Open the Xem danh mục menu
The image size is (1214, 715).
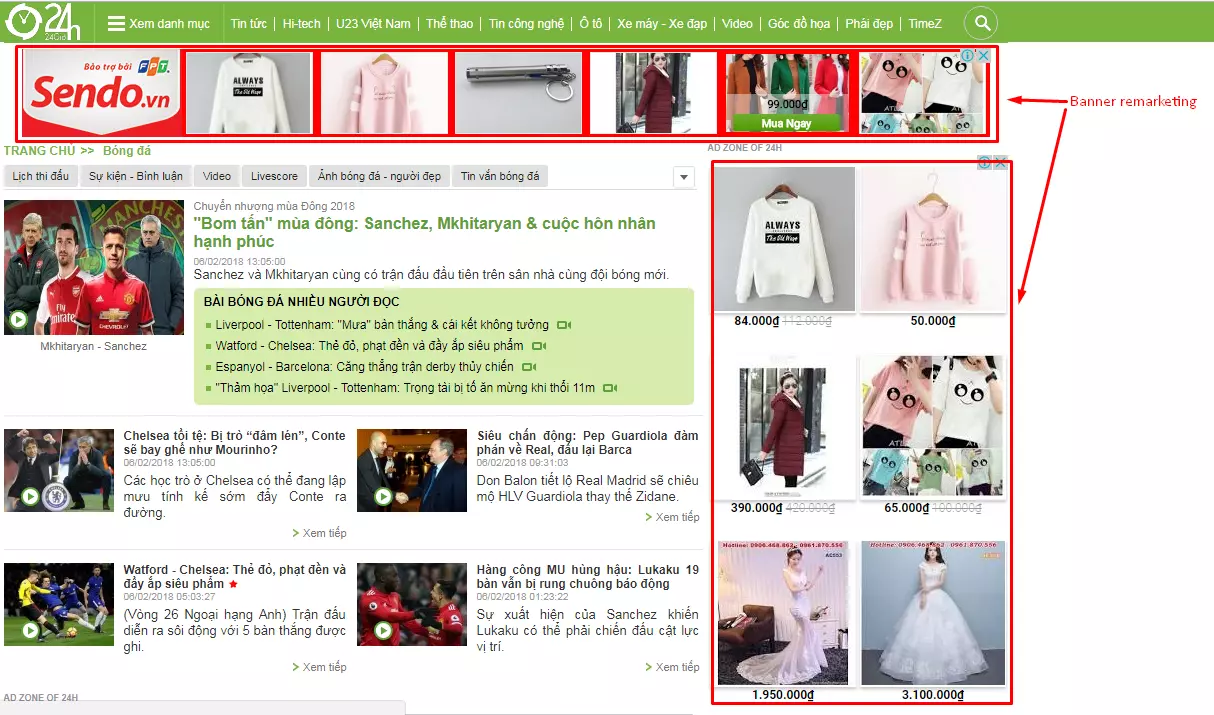click(x=159, y=23)
